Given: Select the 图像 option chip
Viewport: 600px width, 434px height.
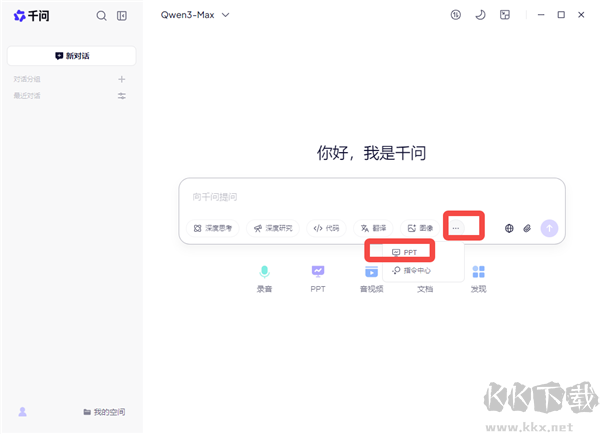Looking at the screenshot, I should [420, 228].
